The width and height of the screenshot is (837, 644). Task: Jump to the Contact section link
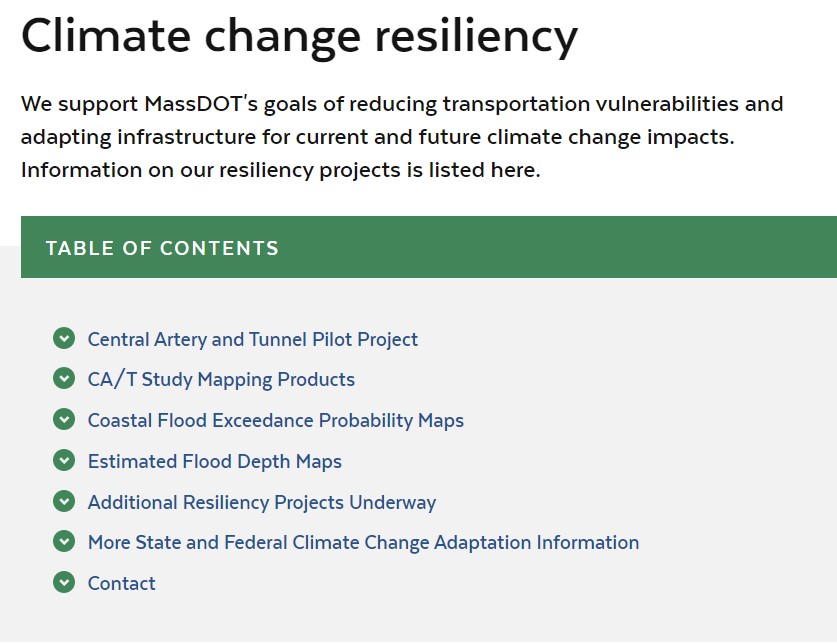click(121, 583)
